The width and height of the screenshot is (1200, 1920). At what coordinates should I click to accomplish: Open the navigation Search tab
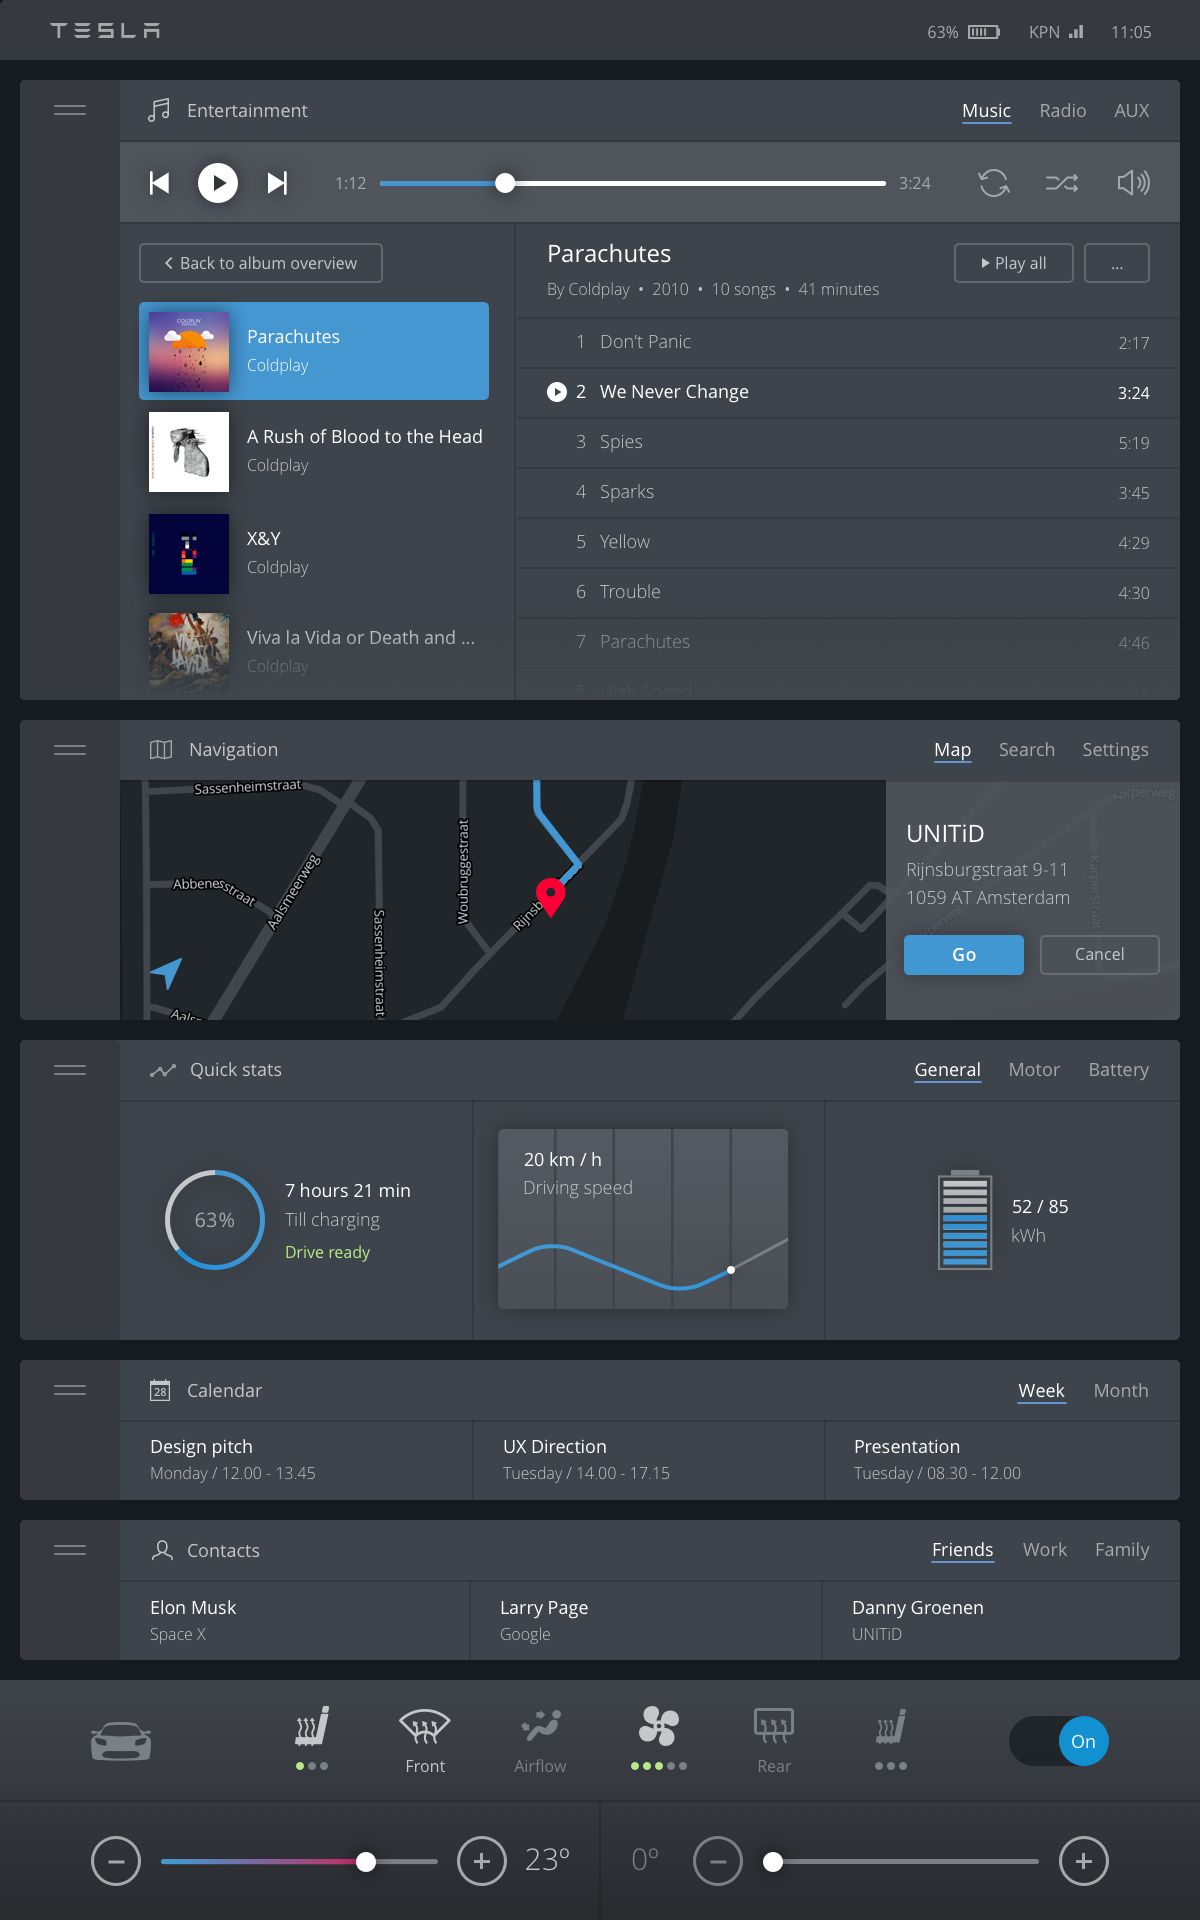(1026, 750)
